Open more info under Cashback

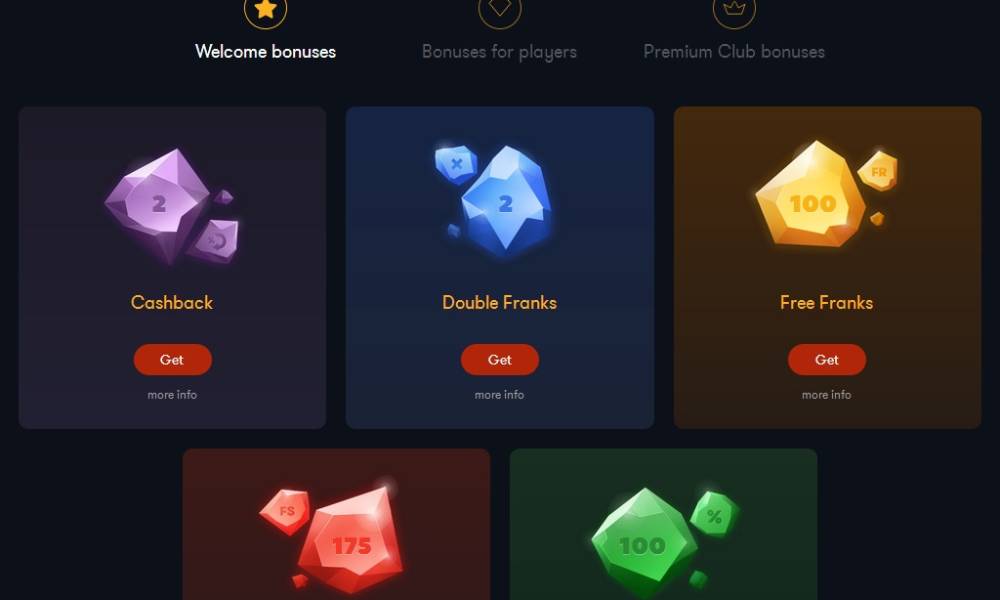tap(172, 395)
